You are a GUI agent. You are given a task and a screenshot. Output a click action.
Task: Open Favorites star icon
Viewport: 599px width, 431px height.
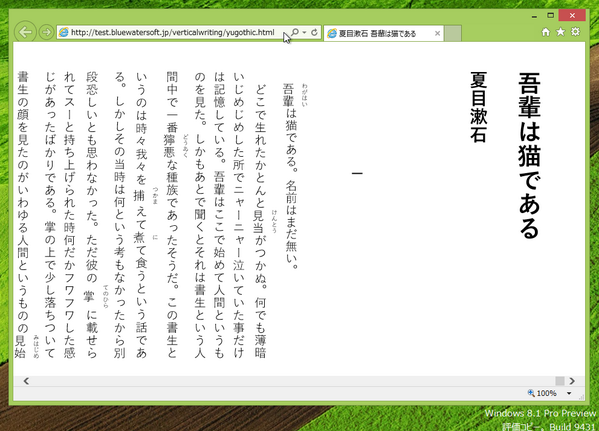click(x=560, y=32)
